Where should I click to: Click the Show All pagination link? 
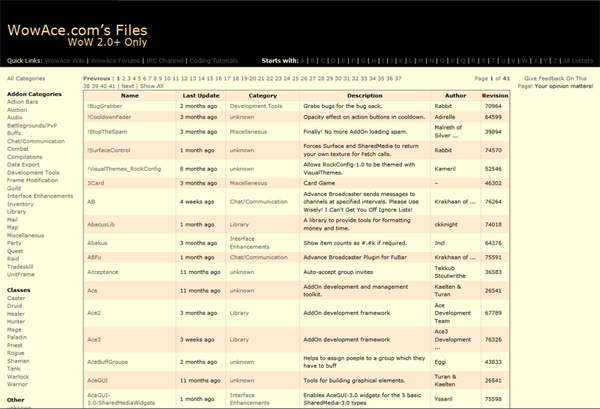click(x=152, y=86)
